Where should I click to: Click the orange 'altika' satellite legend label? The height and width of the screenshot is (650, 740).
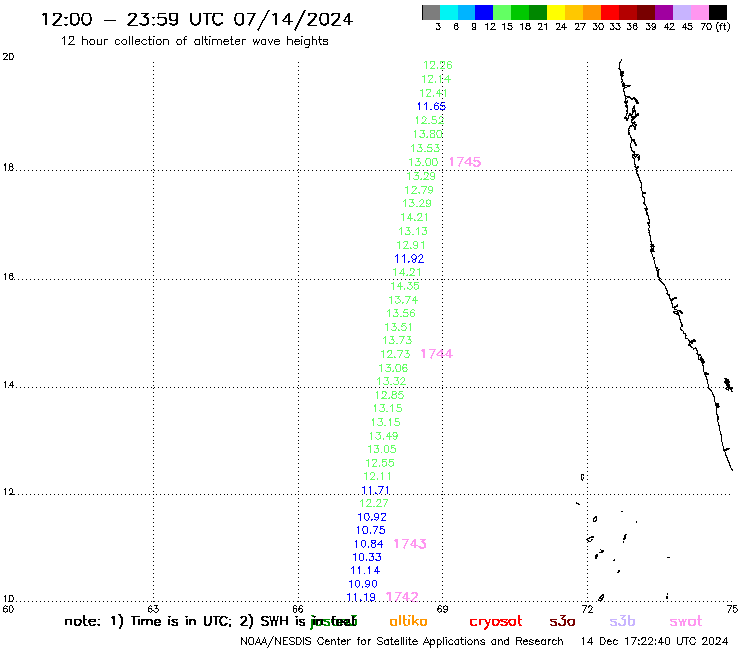[x=408, y=621]
